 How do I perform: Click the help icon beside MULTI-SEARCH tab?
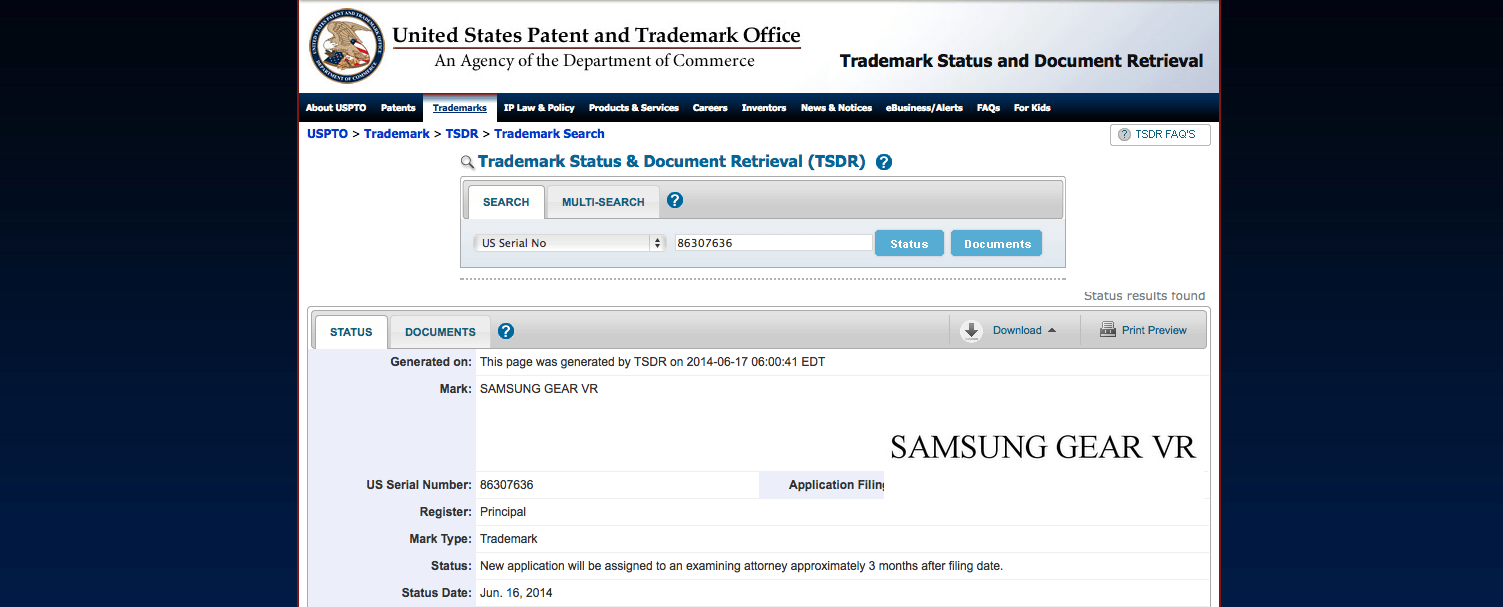coord(675,200)
